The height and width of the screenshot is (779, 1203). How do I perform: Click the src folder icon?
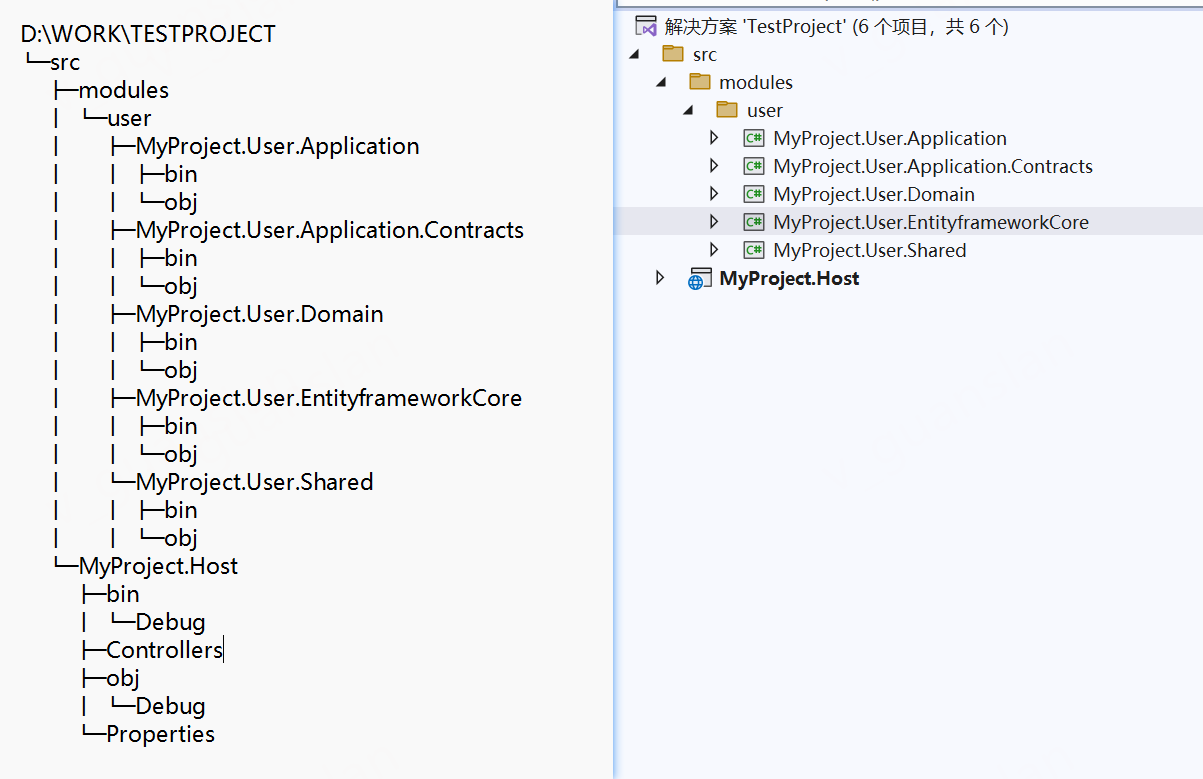point(673,54)
